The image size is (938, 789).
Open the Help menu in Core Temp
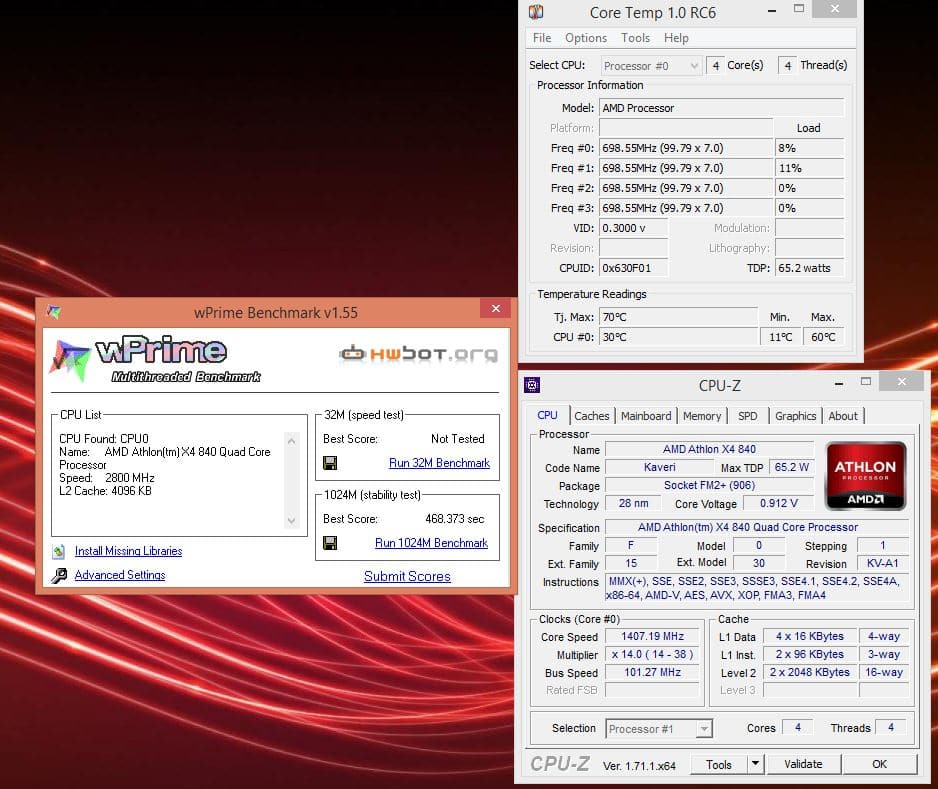tap(676, 38)
